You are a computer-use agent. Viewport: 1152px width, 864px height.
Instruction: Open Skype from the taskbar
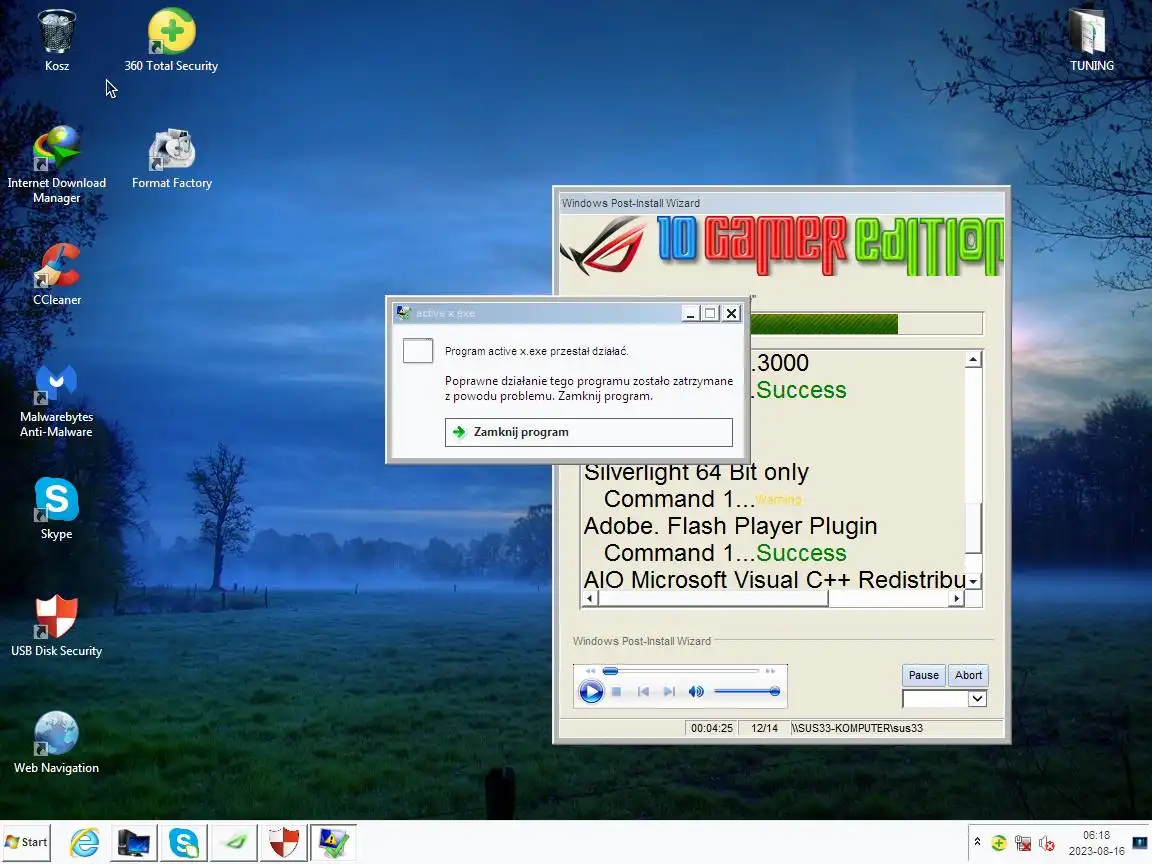[x=184, y=842]
